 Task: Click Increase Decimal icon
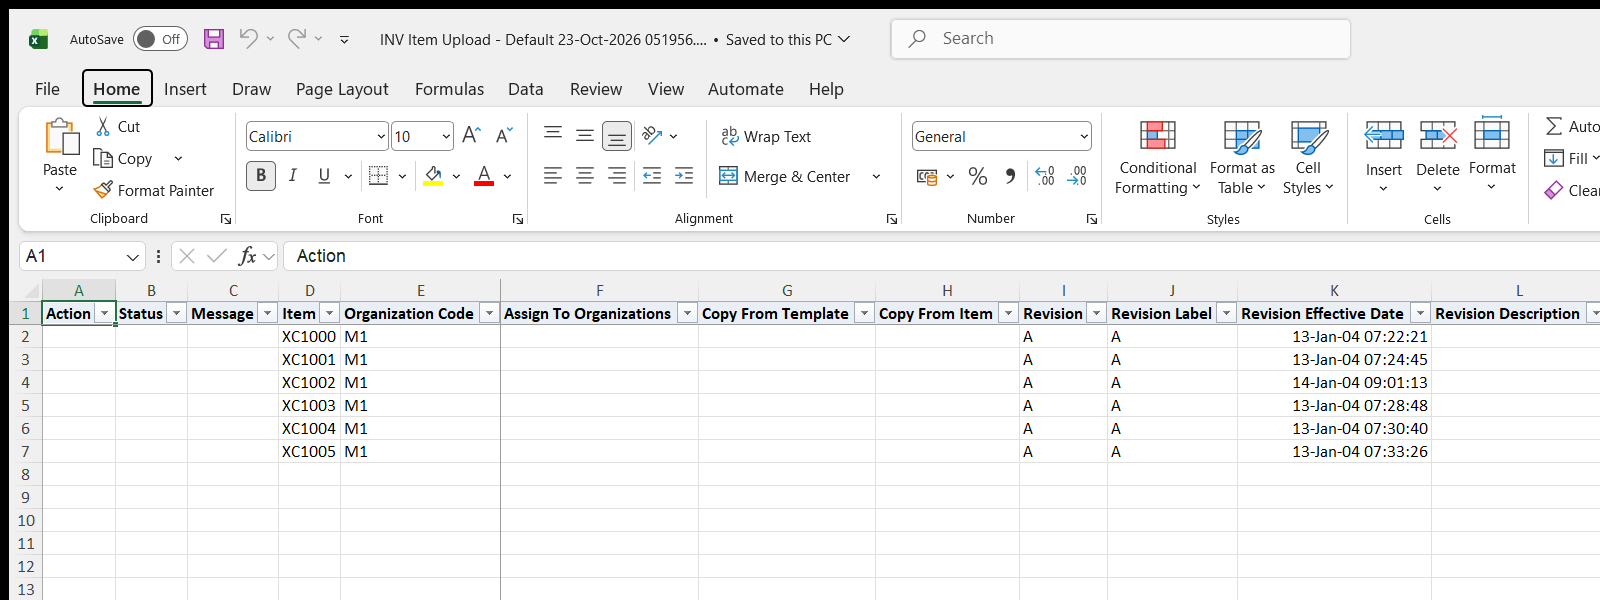1045,177
